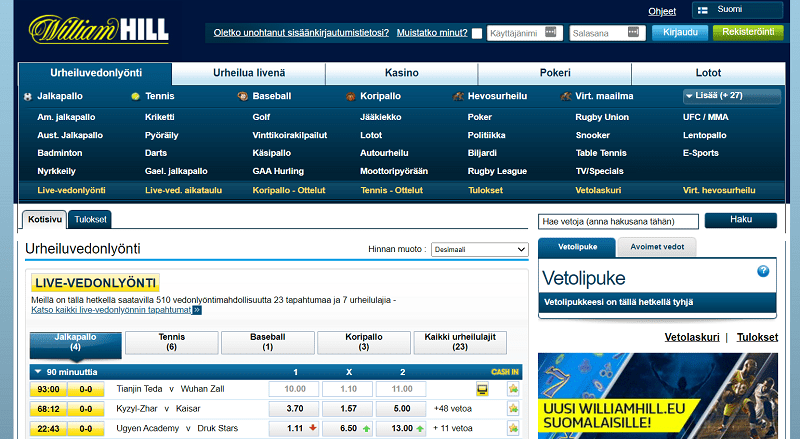Viewport: 800px width, 439px height.
Task: Click the Haku search button
Action: 740,220
